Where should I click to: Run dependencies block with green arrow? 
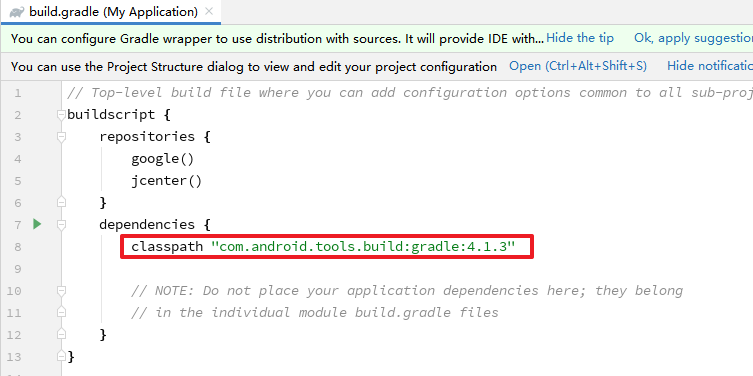click(x=37, y=224)
